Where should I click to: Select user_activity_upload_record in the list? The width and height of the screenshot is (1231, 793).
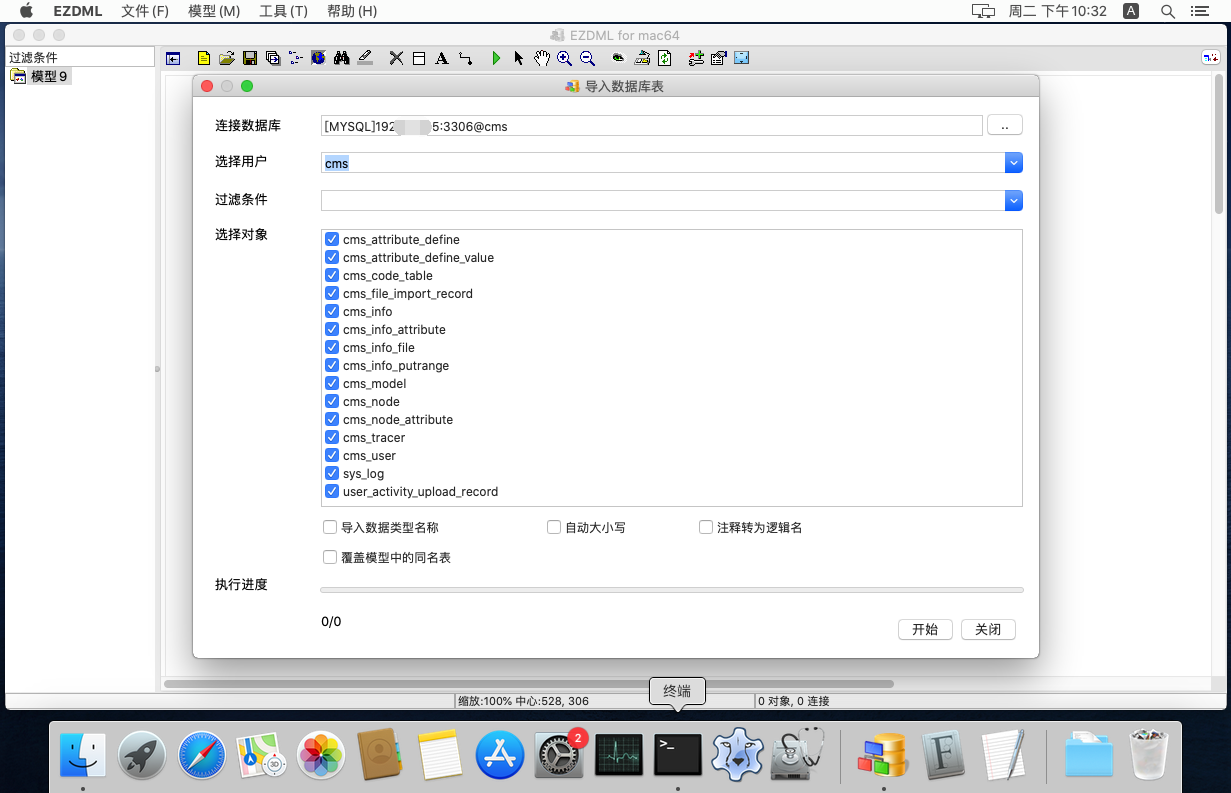coord(420,492)
